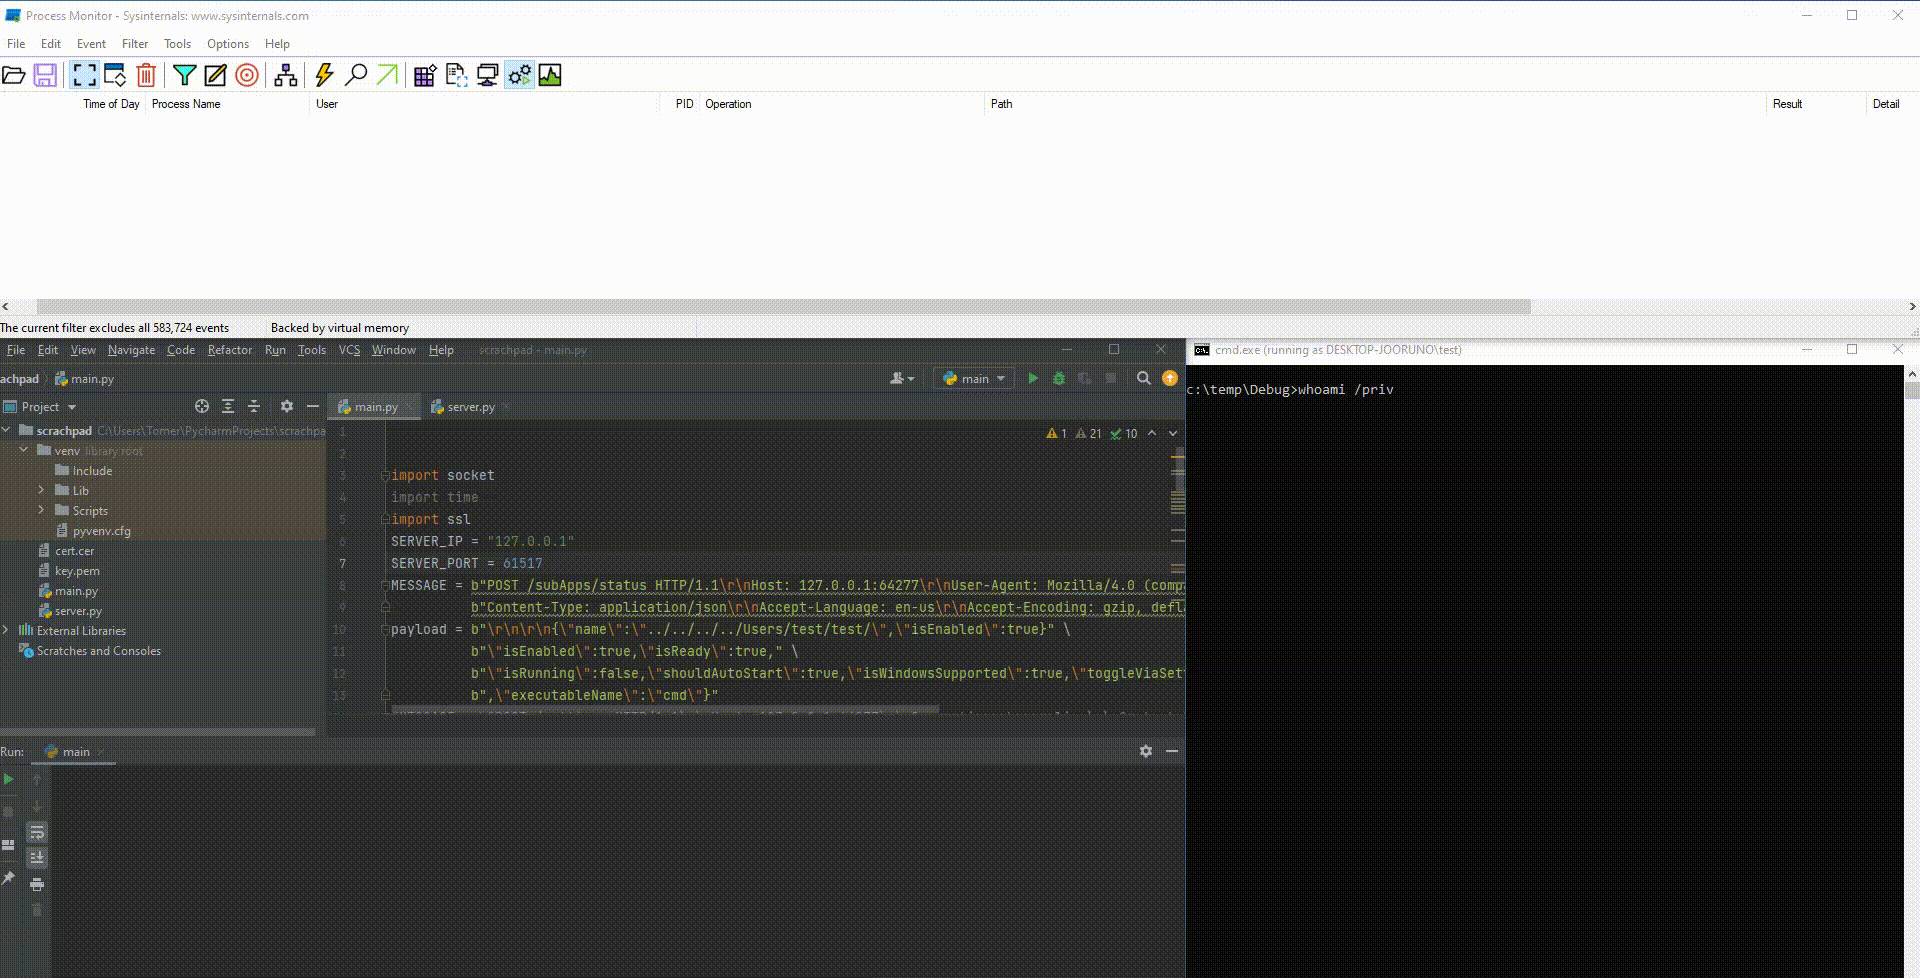Image resolution: width=1920 pixels, height=978 pixels.
Task: Open the main run configuration dropdown
Action: tap(974, 378)
